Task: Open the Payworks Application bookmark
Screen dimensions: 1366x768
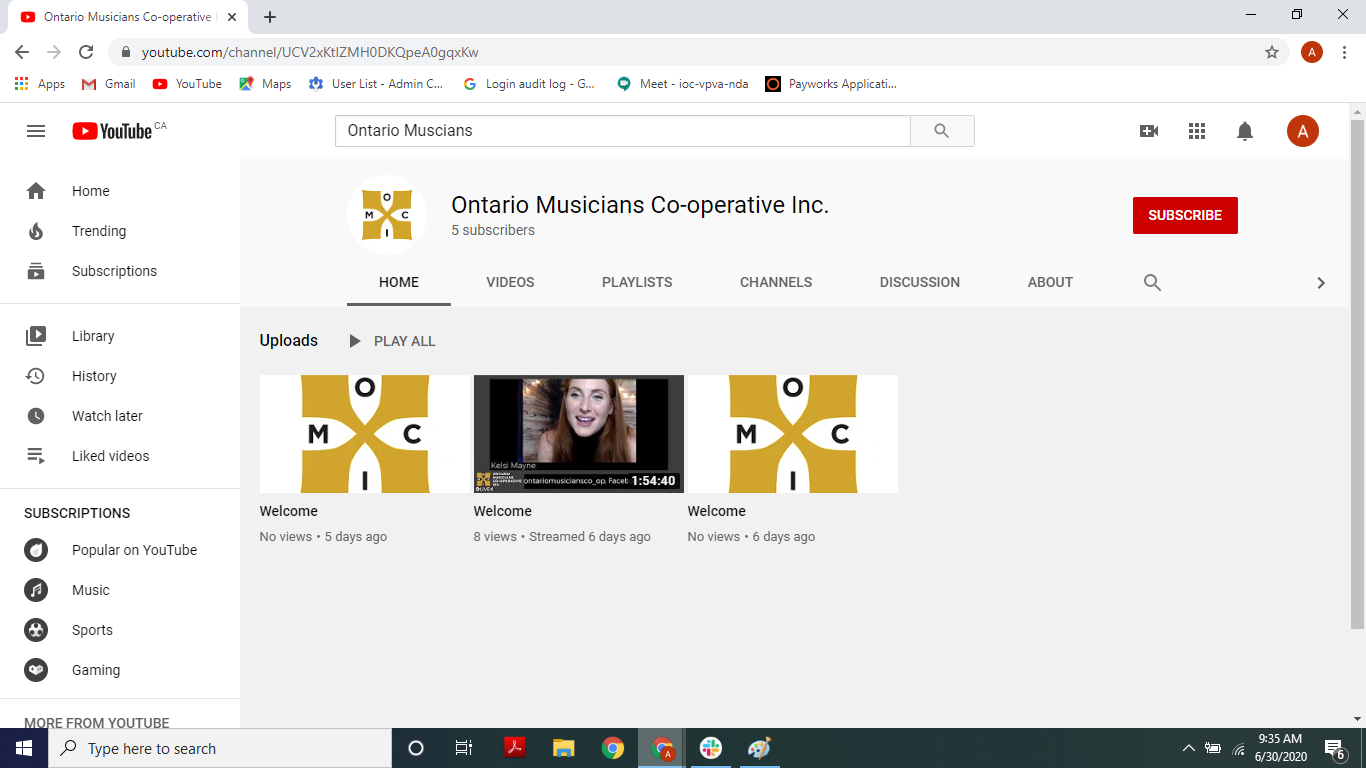Action: (x=831, y=84)
